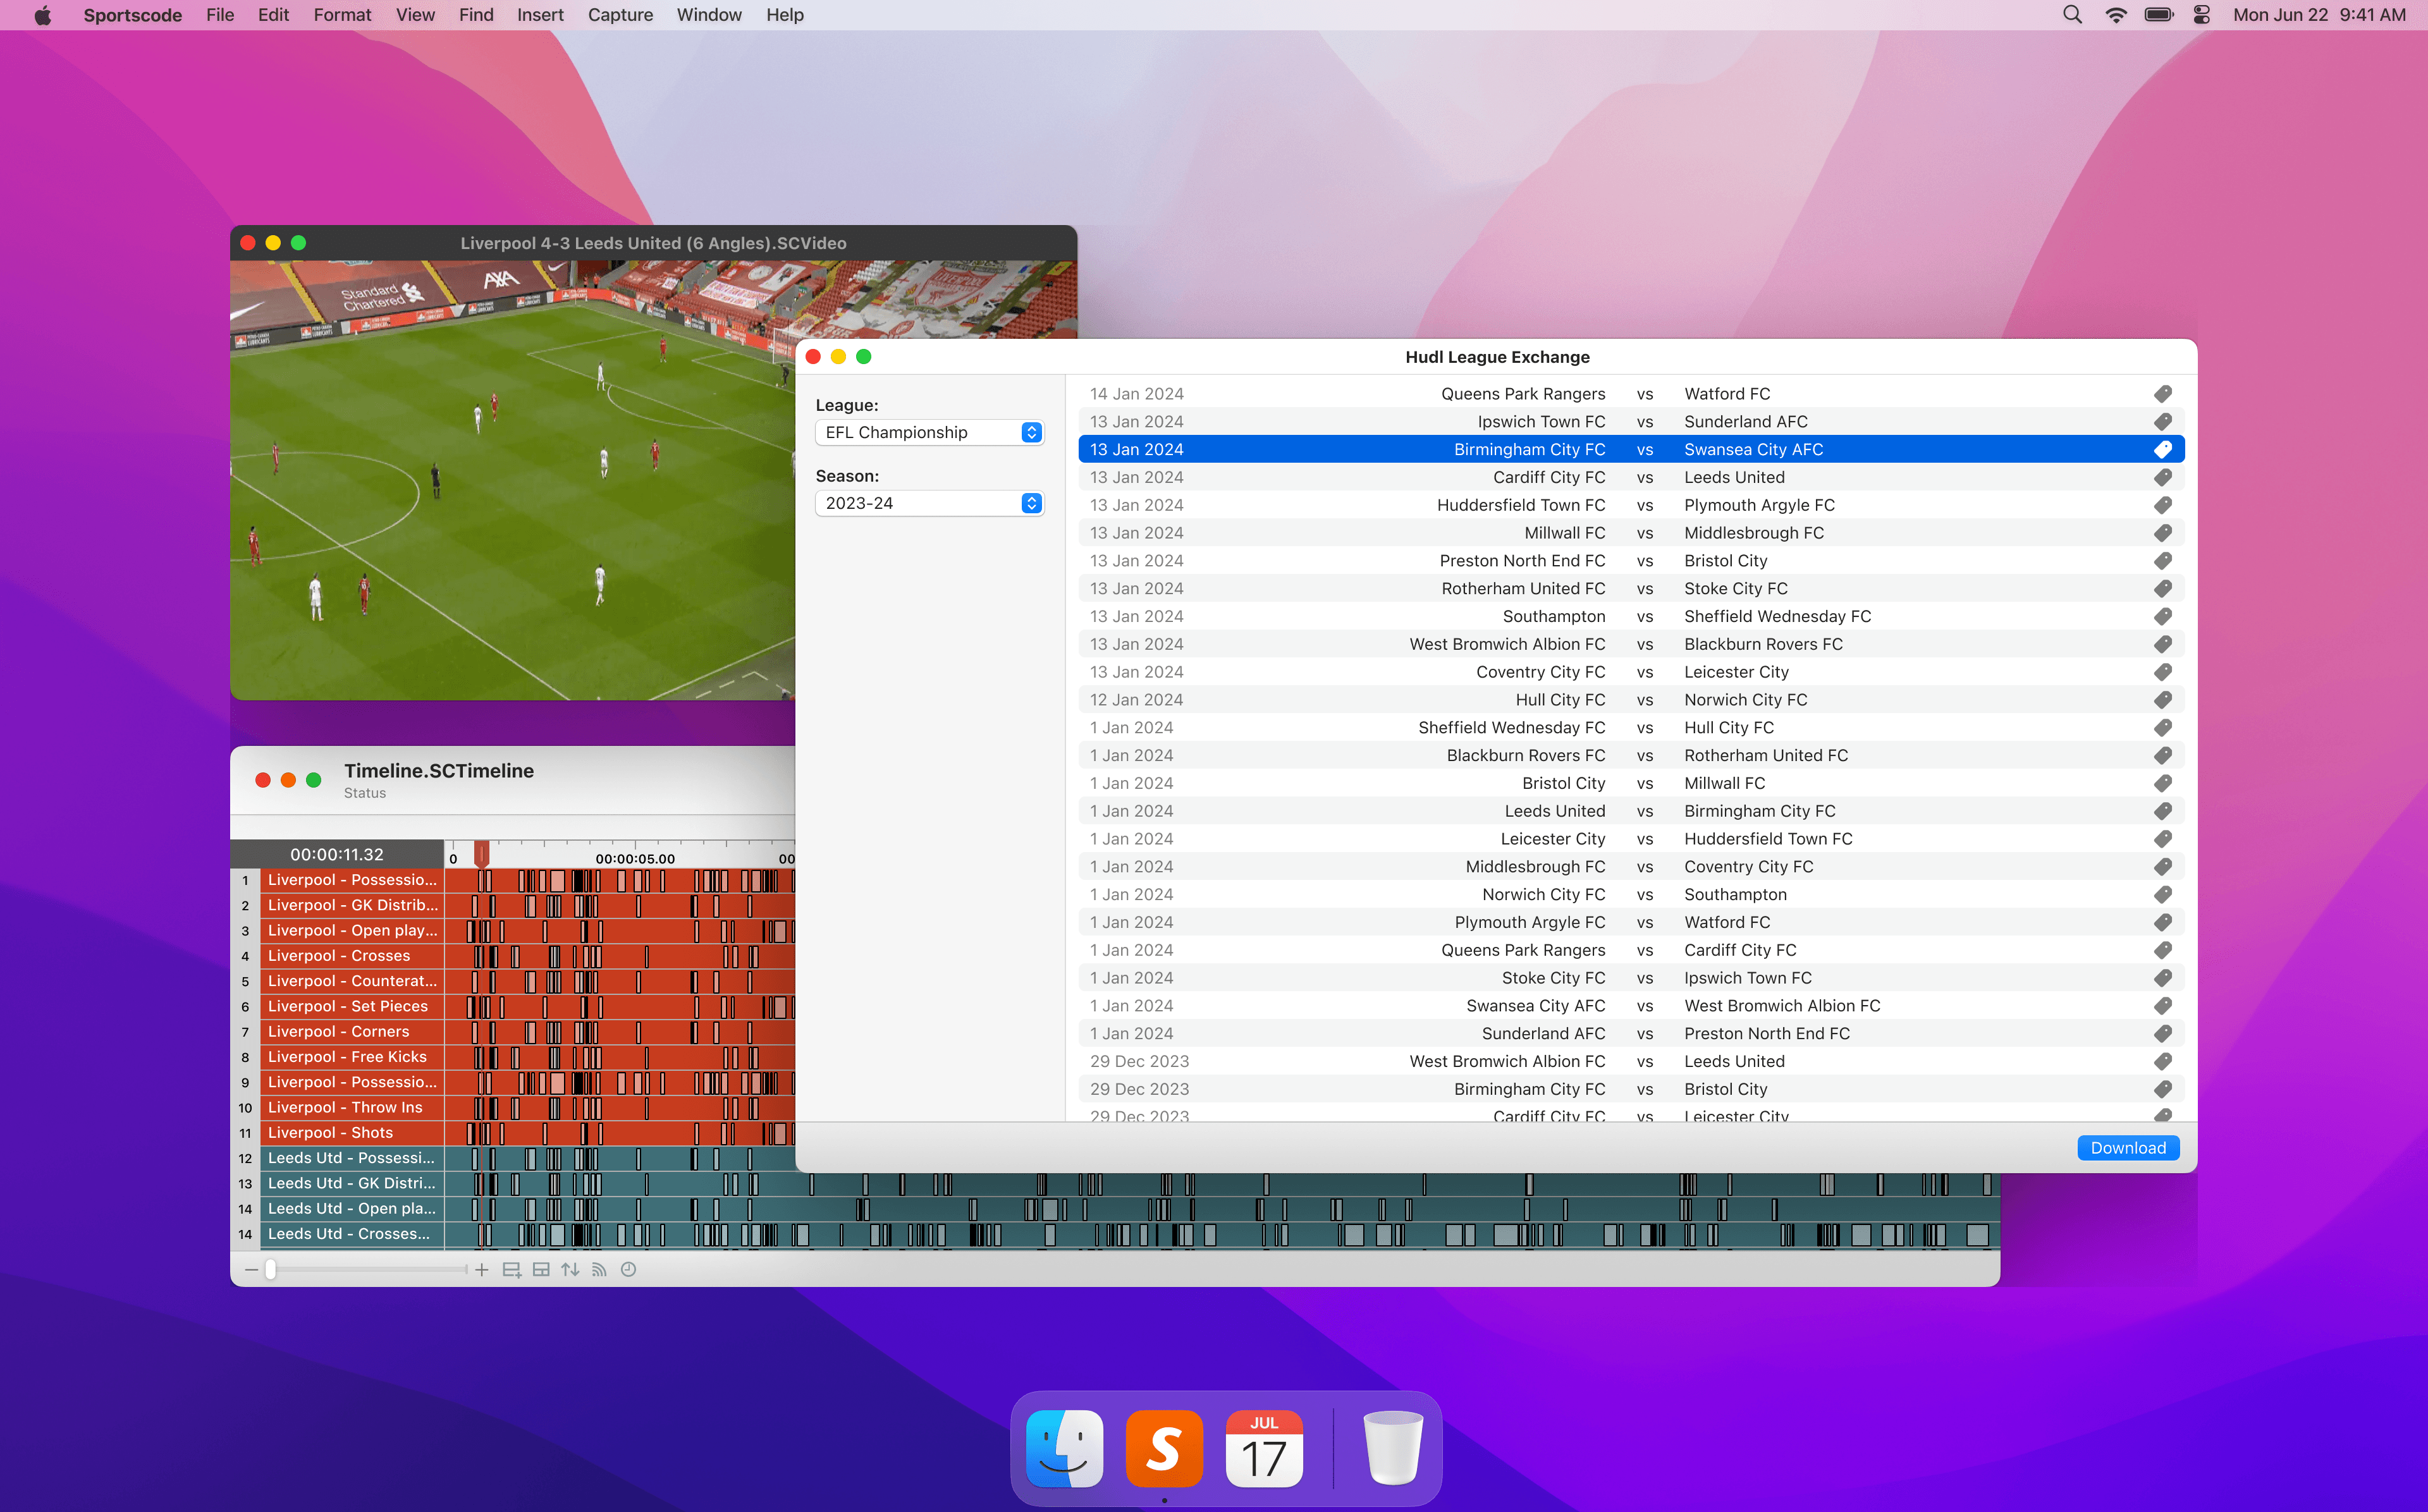
Task: Open the Edit menu
Action: click(x=273, y=15)
